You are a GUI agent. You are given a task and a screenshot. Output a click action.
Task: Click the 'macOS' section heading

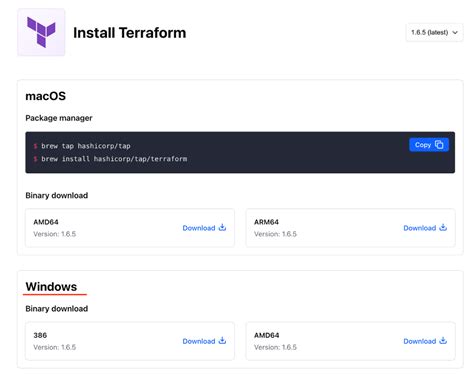pyautogui.click(x=46, y=96)
